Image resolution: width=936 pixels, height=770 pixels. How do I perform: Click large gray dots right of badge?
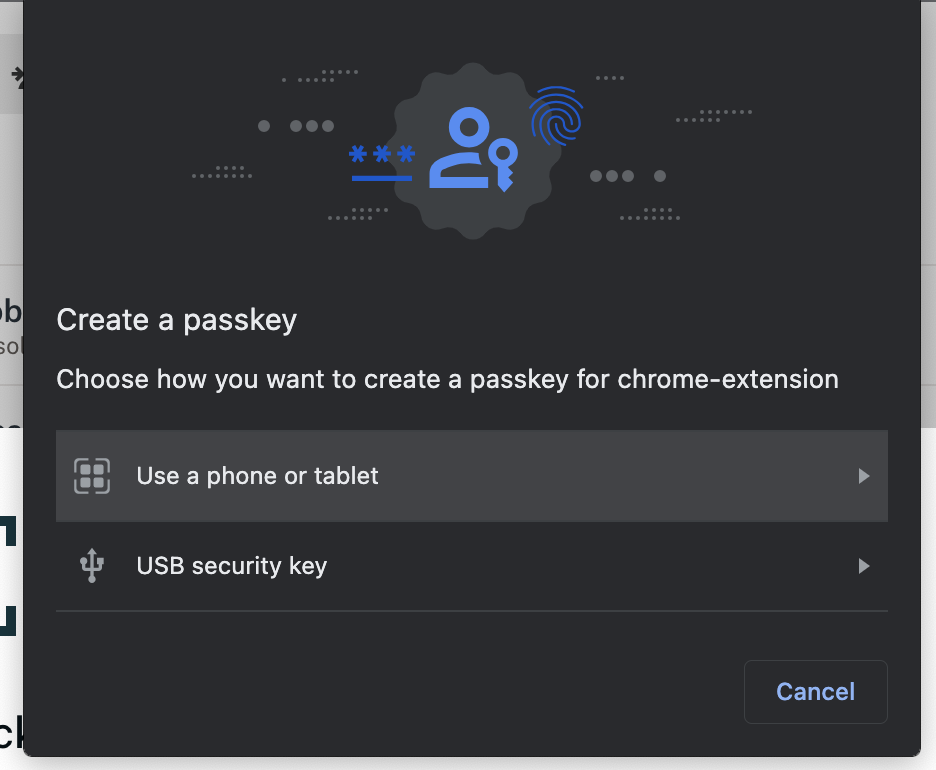pos(627,176)
